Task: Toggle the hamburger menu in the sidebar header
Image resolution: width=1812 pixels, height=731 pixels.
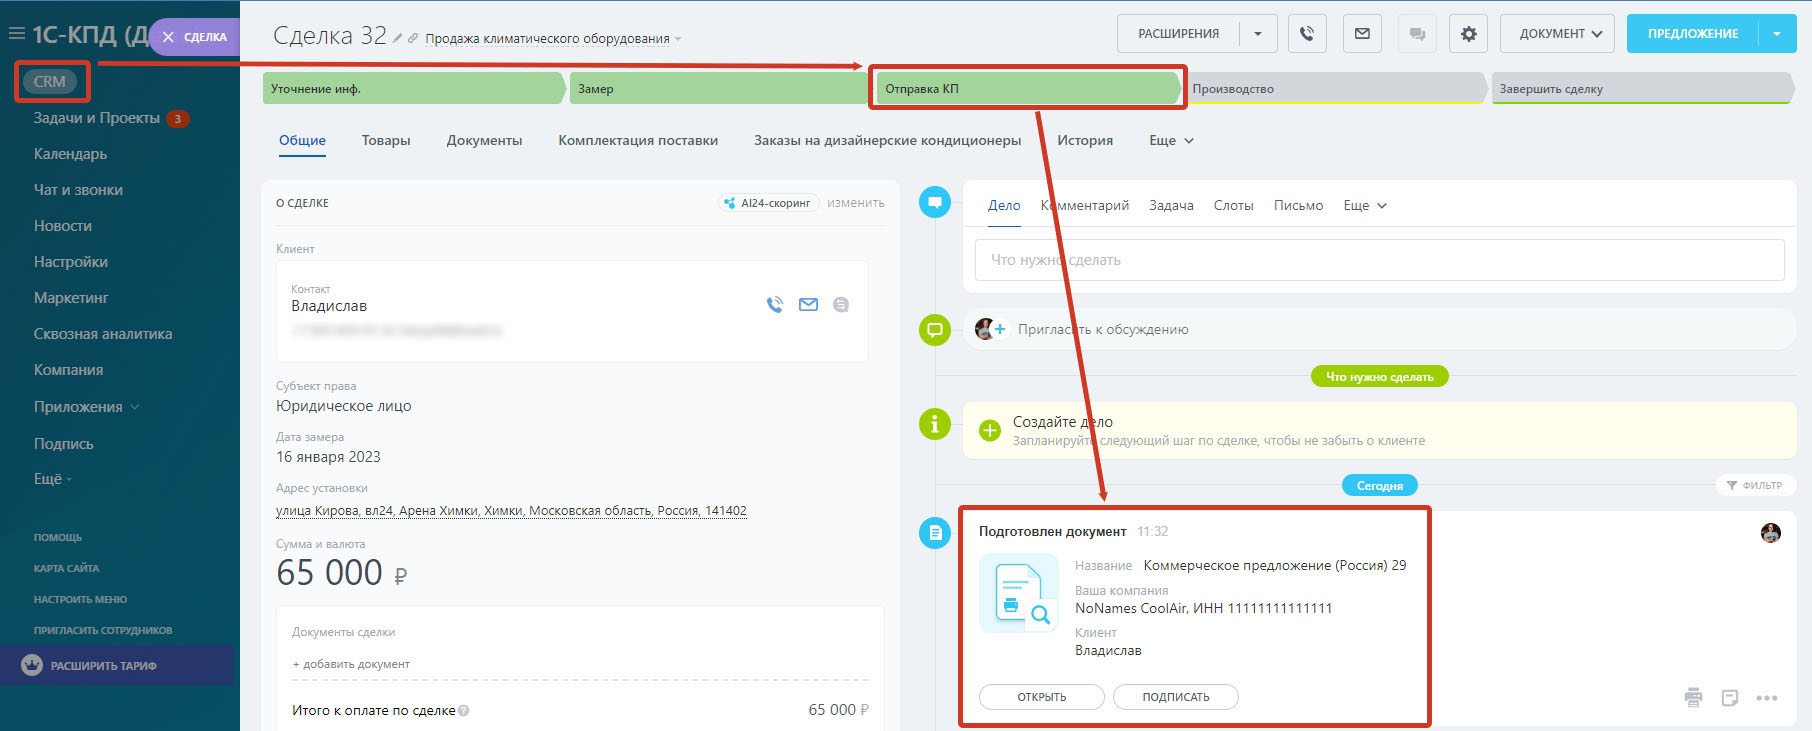Action: coord(16,34)
